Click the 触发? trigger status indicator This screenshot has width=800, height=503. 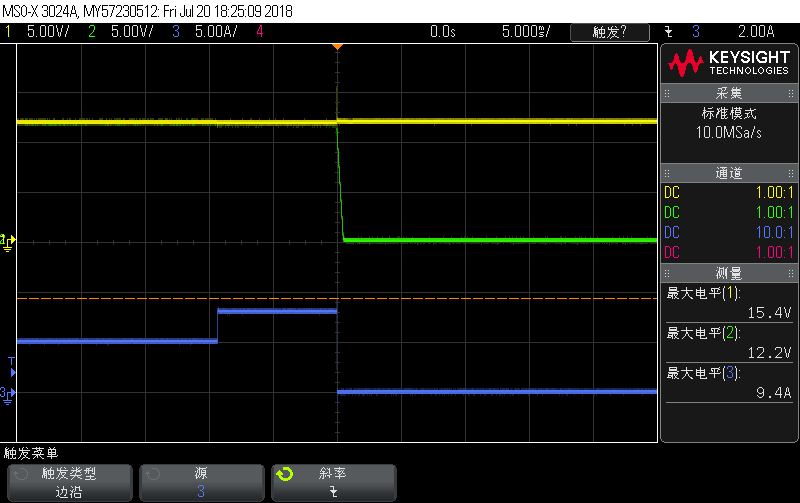[610, 32]
